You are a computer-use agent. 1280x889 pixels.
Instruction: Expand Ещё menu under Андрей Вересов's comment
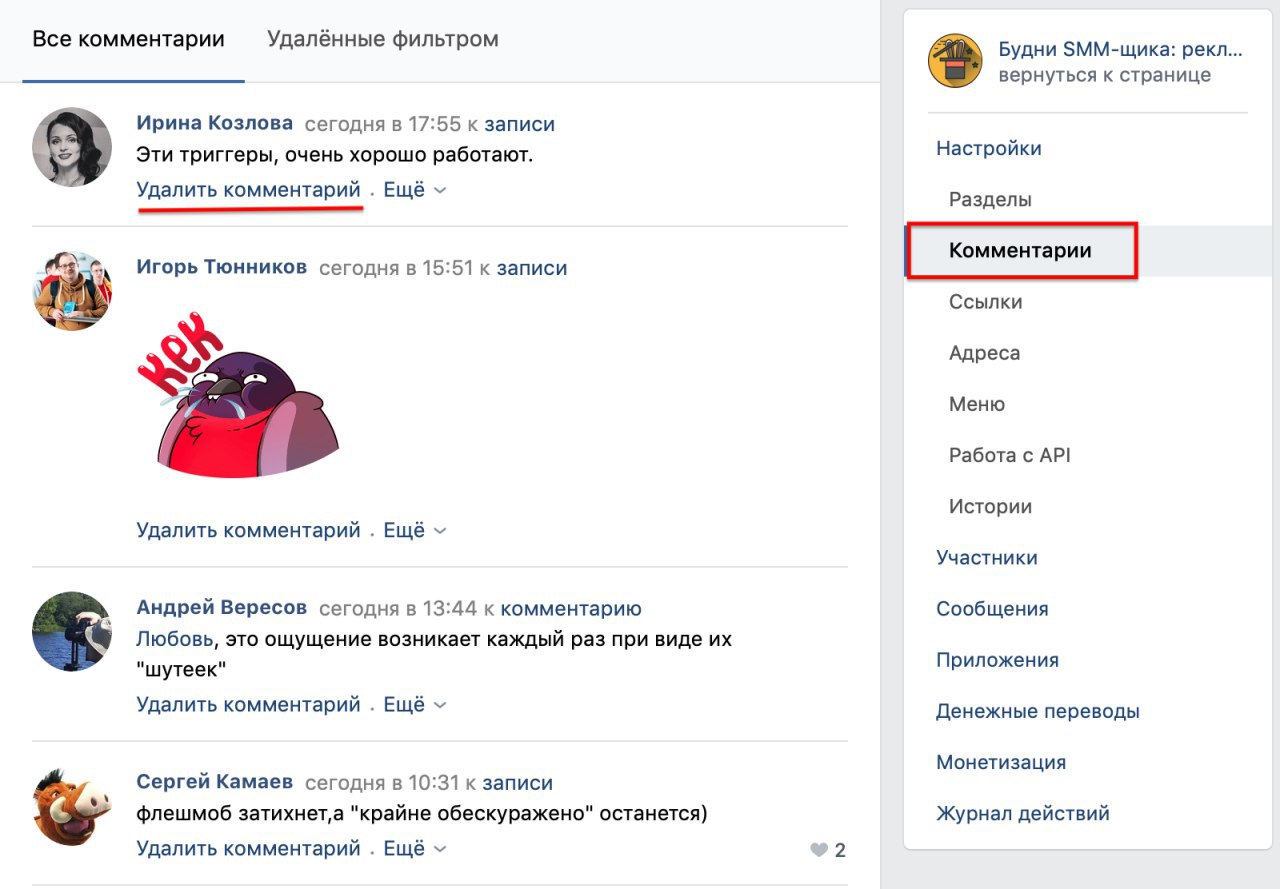click(x=414, y=704)
